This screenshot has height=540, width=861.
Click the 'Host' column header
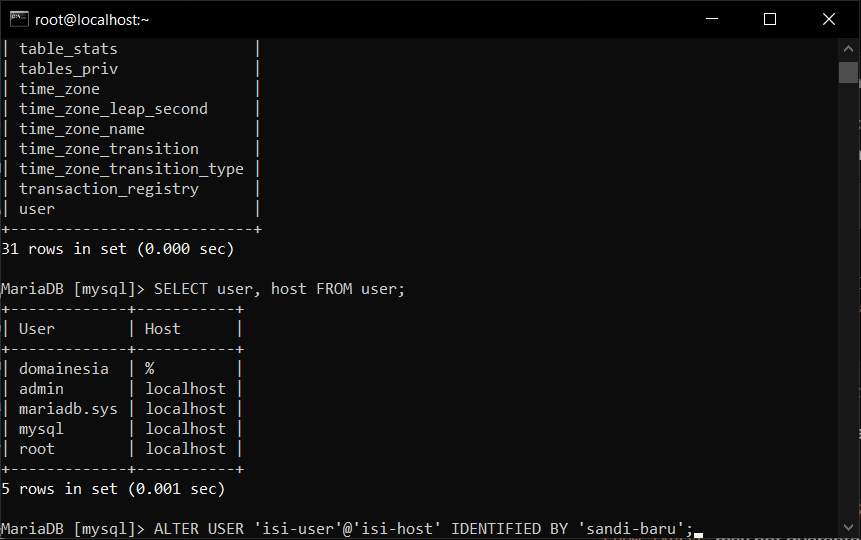(163, 329)
